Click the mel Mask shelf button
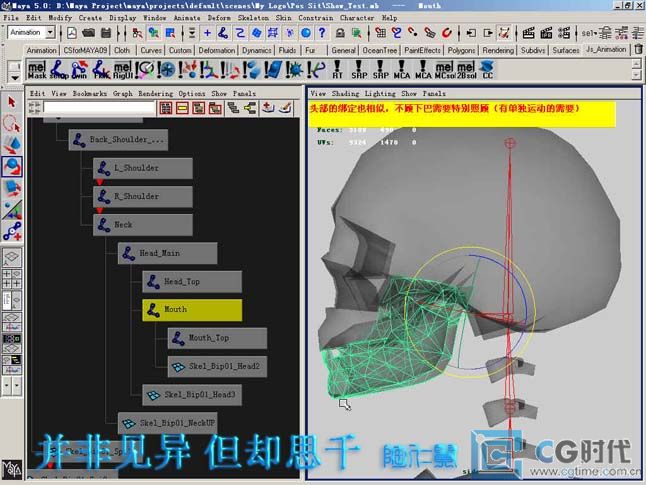Screen dimensions: 646x485 click(x=37, y=70)
